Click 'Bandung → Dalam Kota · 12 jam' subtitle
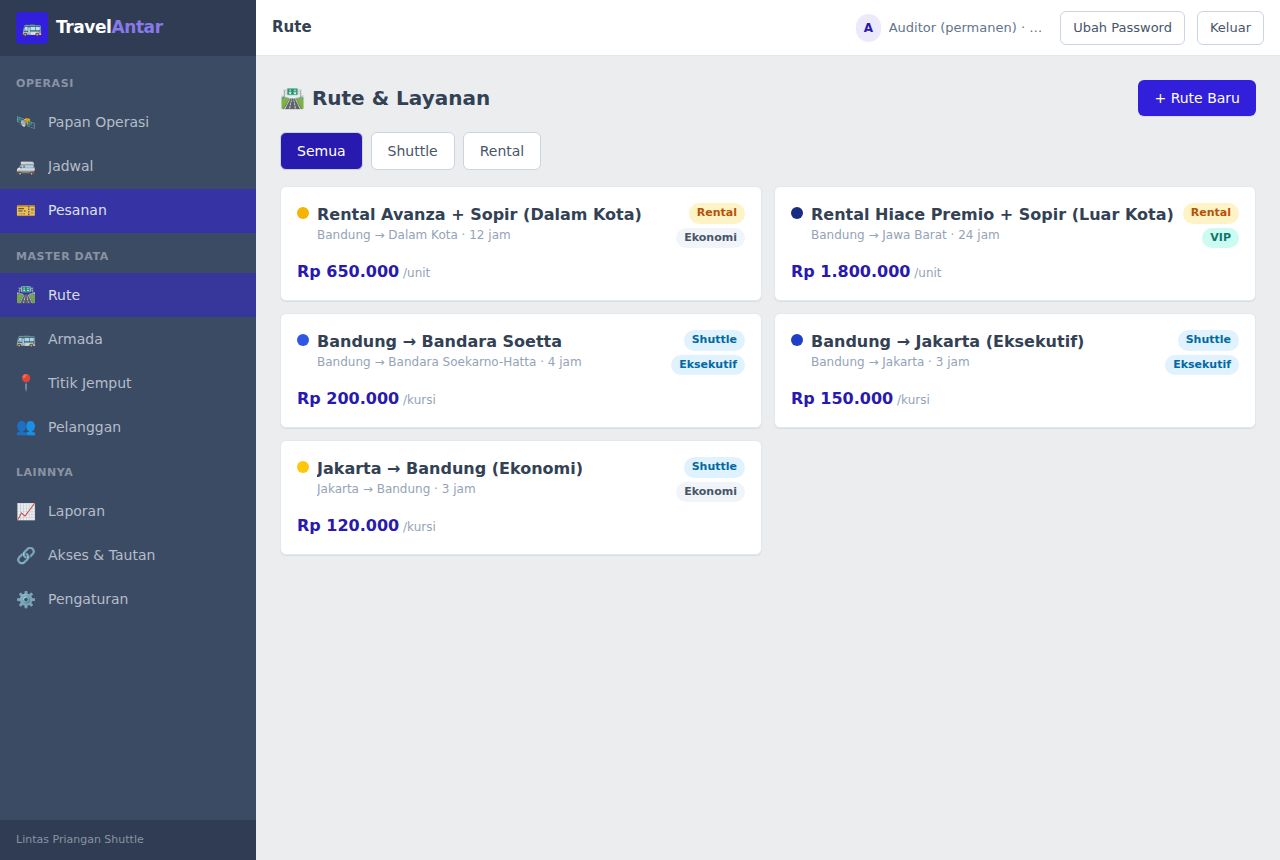1280x860 pixels. (414, 235)
